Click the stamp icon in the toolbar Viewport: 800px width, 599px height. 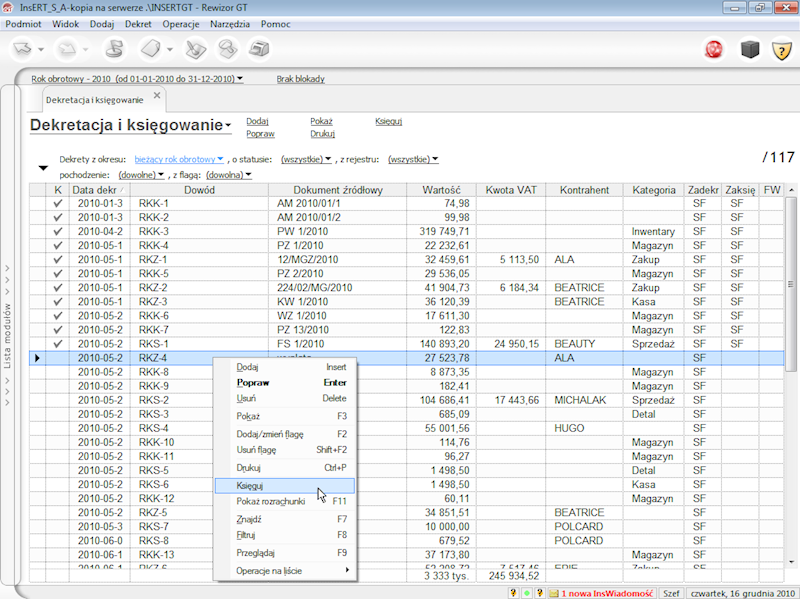click(228, 47)
